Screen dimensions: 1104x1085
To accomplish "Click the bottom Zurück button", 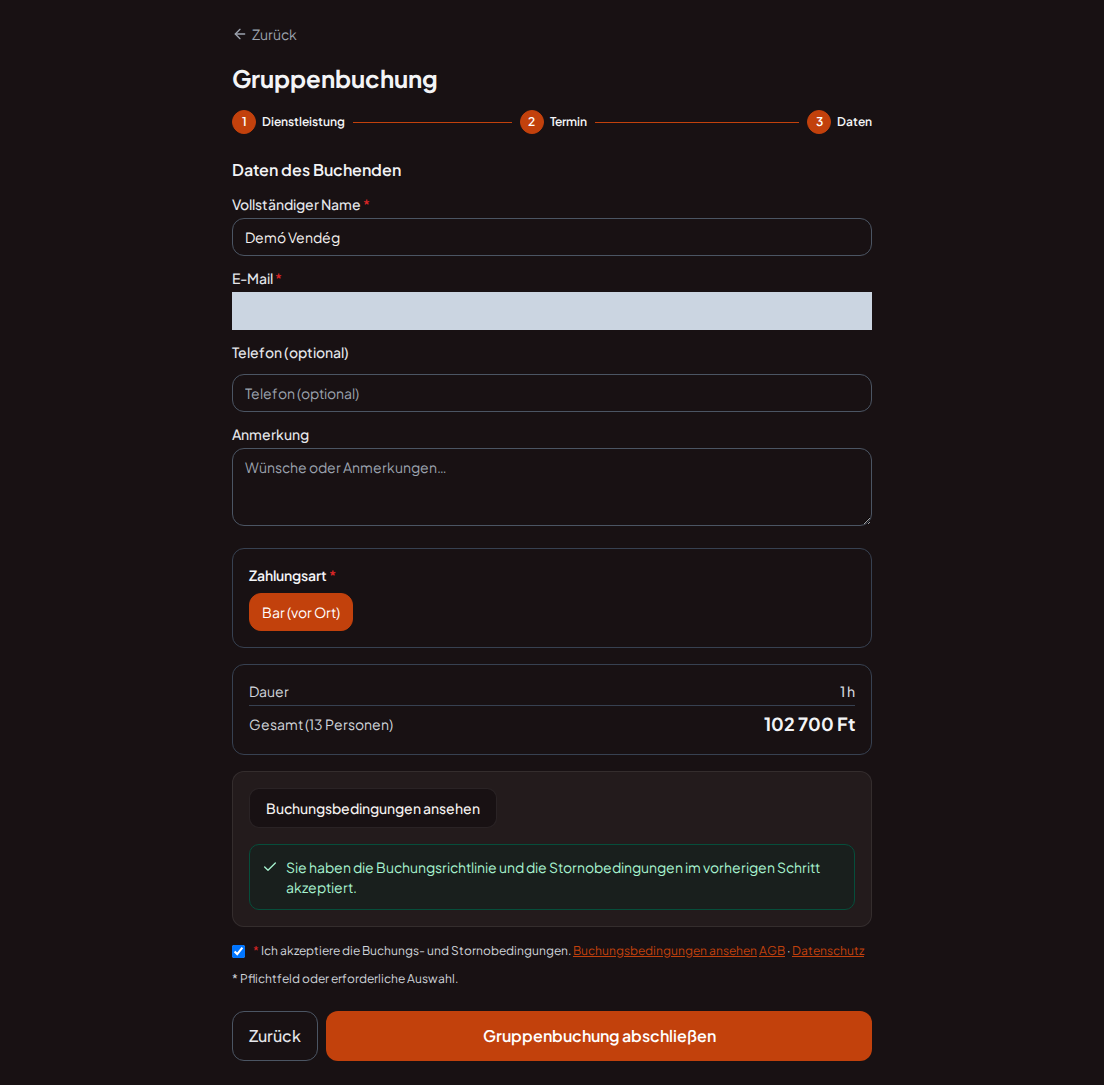I will click(275, 1036).
